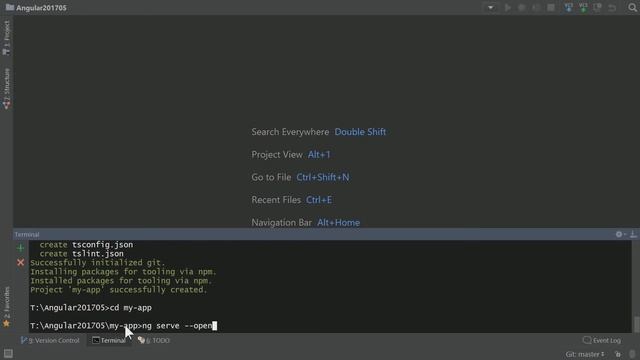Toggle tool window buttons icon bottom-left
640x360 pixels.
[8, 353]
